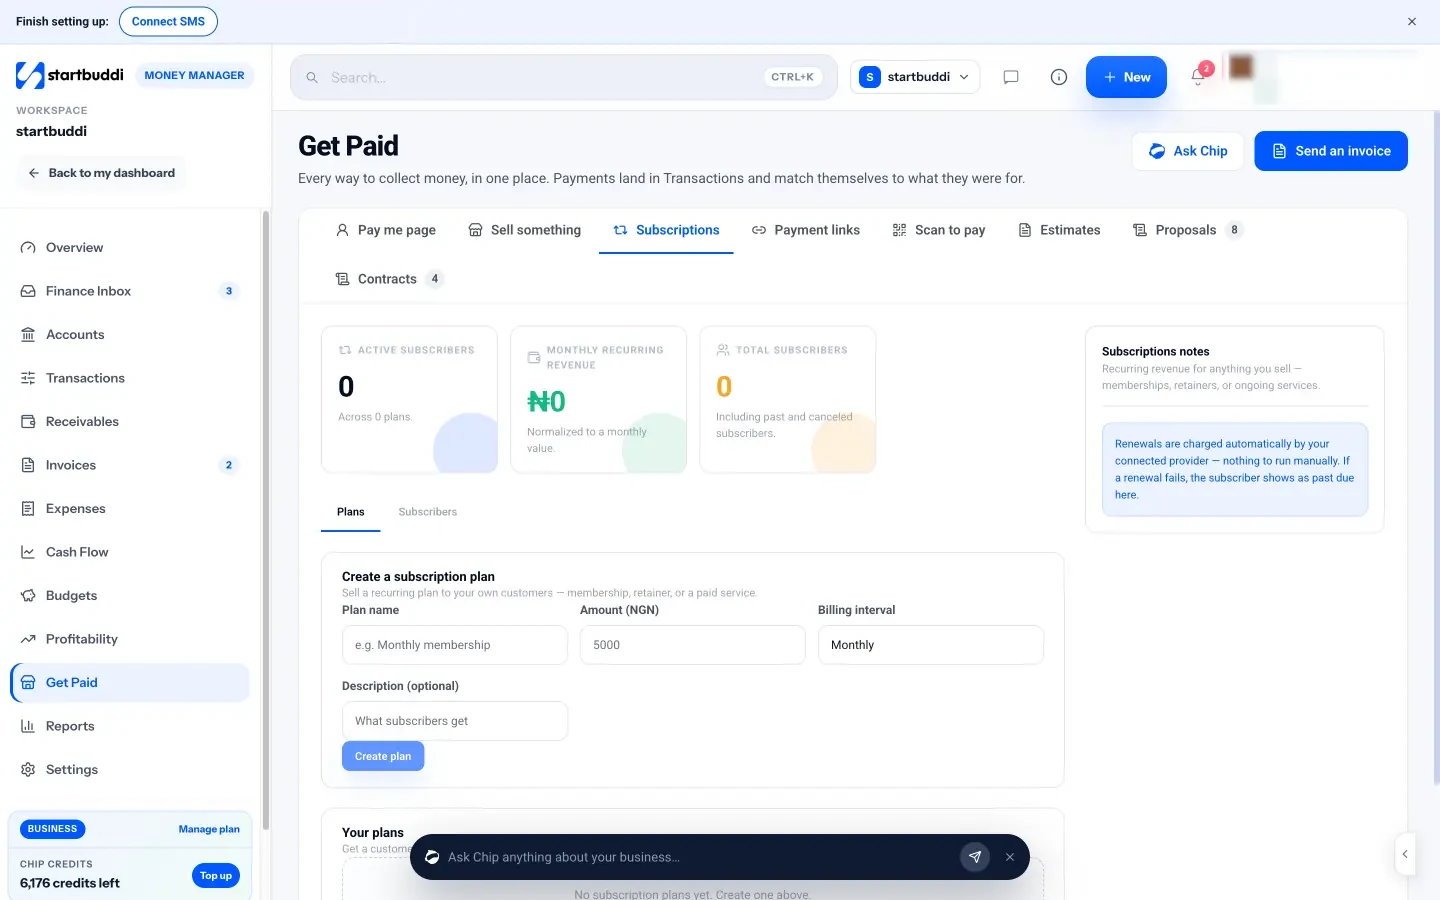Viewport: 1440px width, 900px height.
Task: Click the New button
Action: point(1126,77)
